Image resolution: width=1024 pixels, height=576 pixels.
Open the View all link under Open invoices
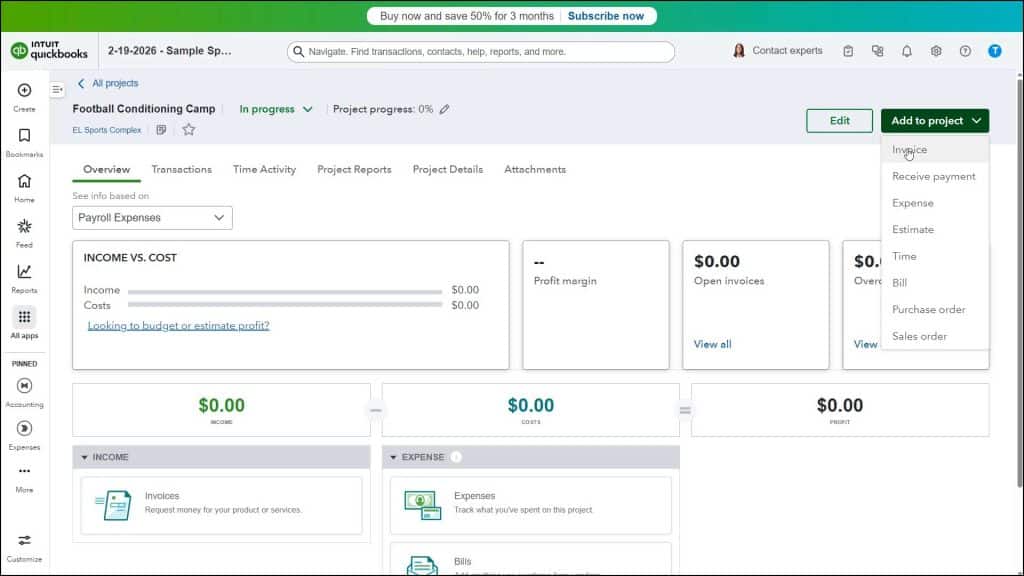712,344
